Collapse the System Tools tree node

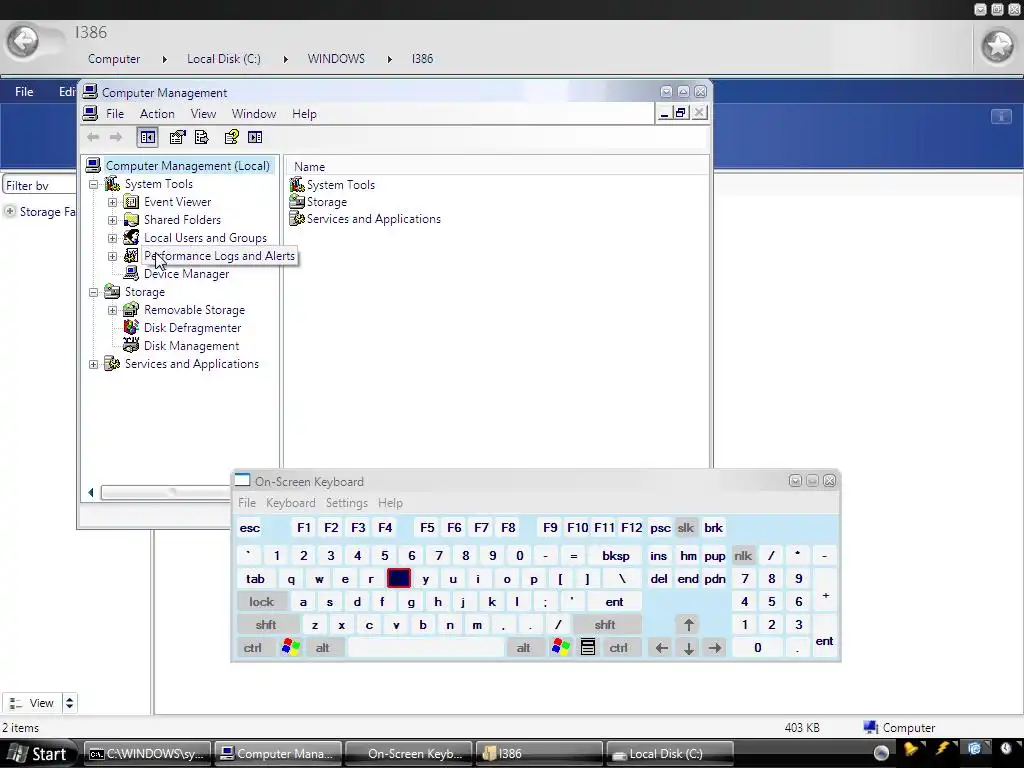[94, 184]
